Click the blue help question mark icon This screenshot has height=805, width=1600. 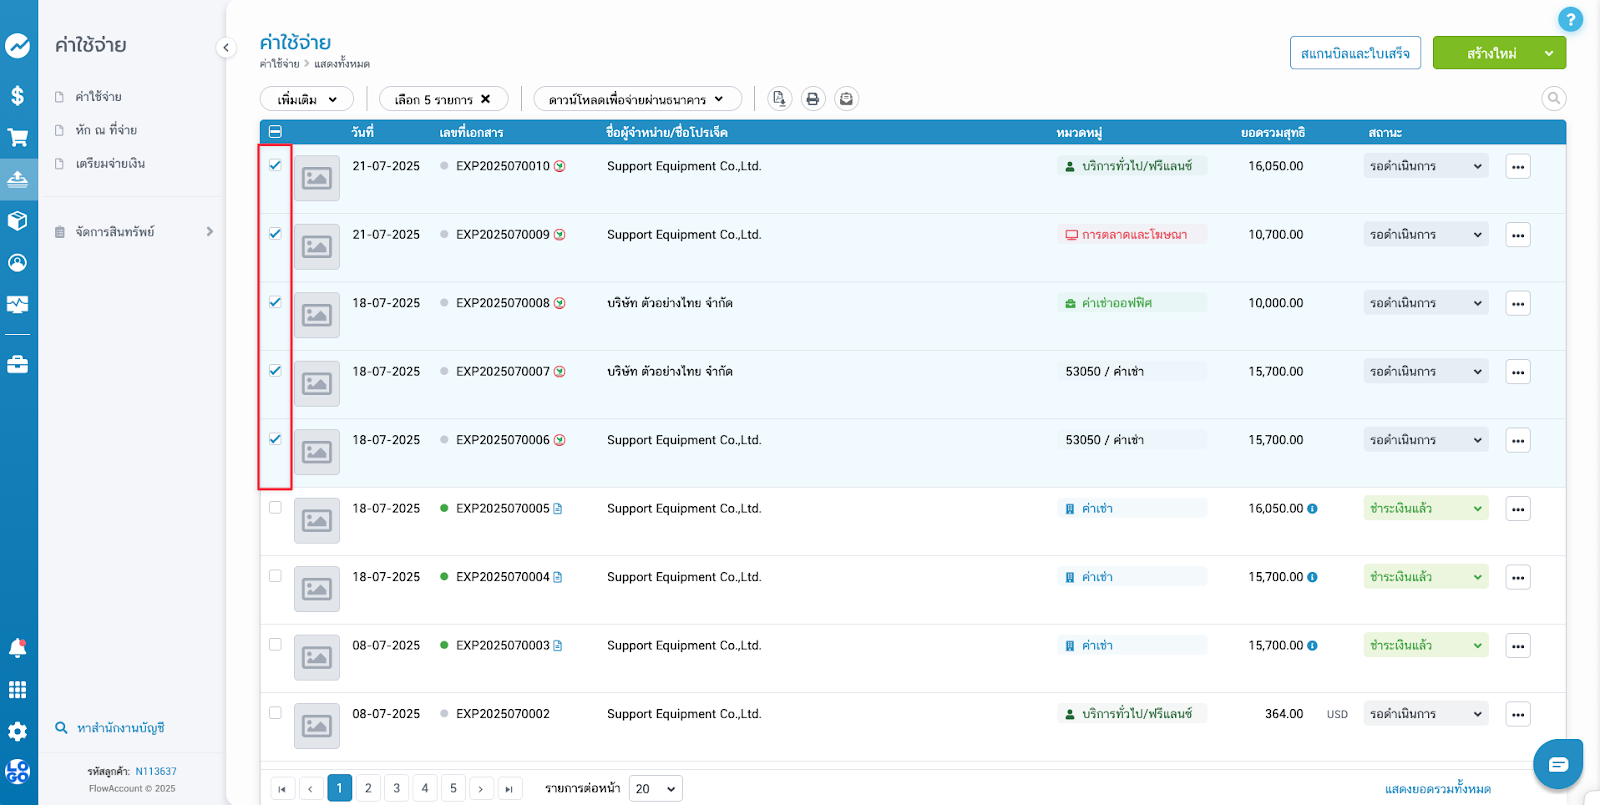1570,19
